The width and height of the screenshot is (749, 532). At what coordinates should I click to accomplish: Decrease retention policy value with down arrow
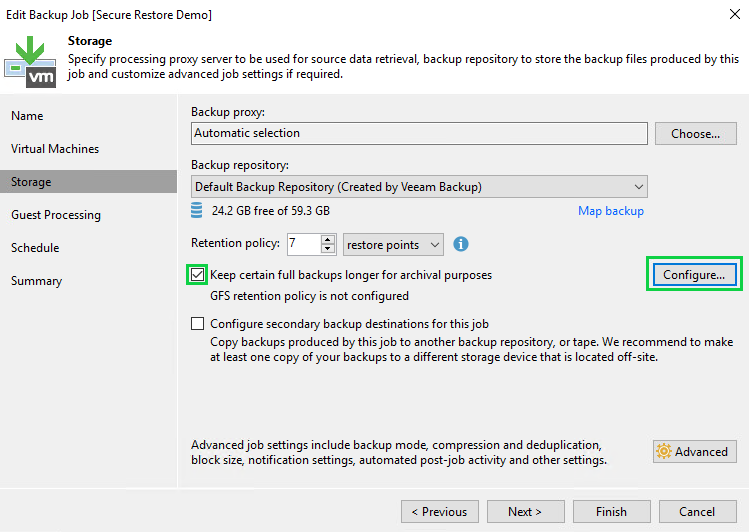[x=328, y=249]
